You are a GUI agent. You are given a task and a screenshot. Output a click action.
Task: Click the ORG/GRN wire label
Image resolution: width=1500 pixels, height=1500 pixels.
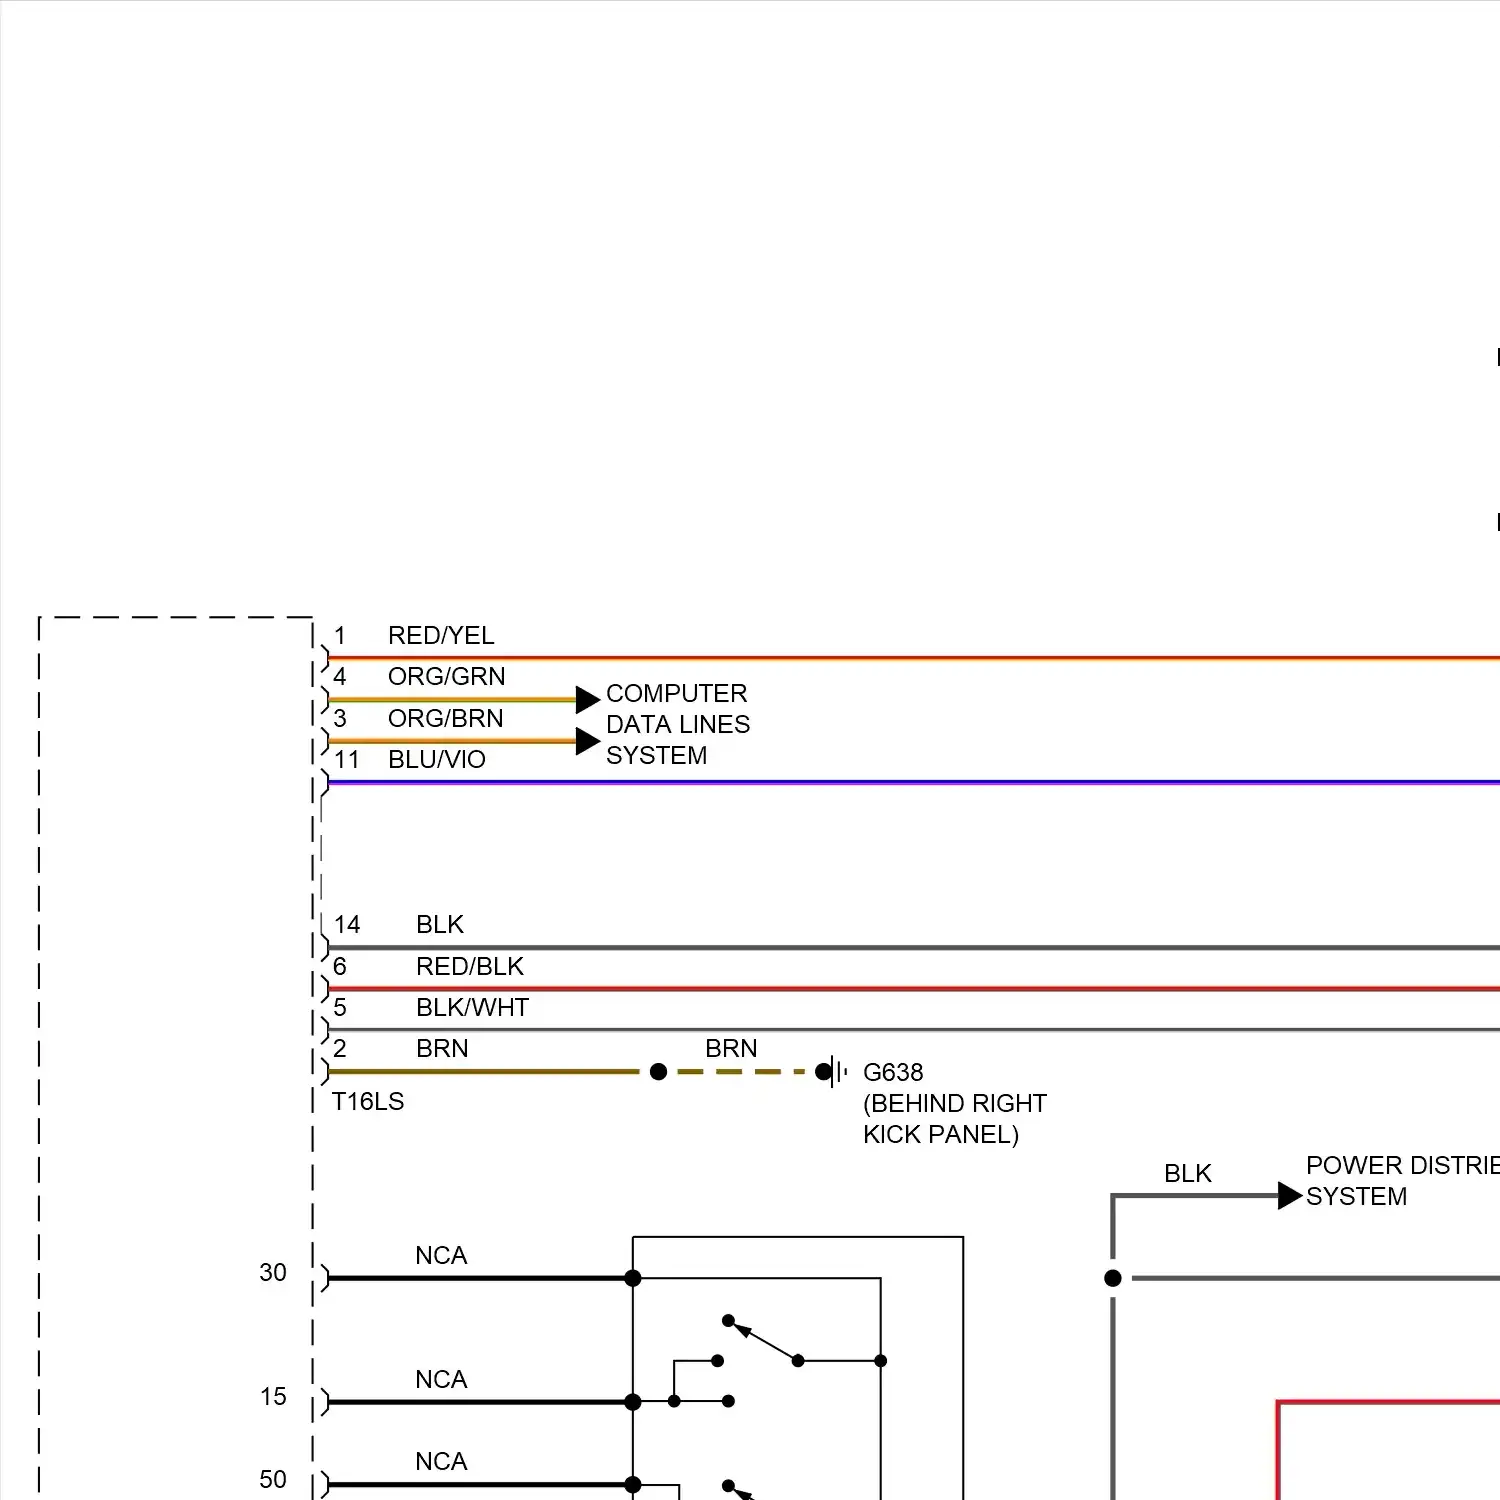pyautogui.click(x=447, y=677)
